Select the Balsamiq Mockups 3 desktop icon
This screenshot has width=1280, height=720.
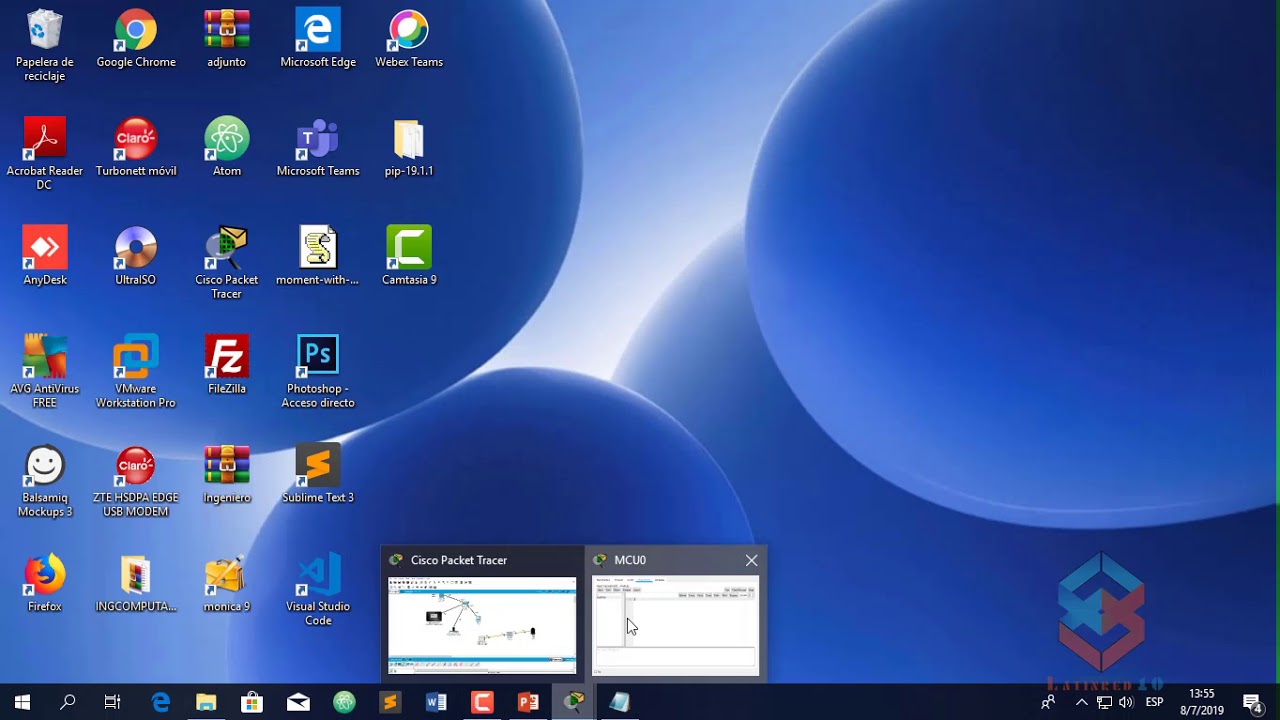[45, 482]
